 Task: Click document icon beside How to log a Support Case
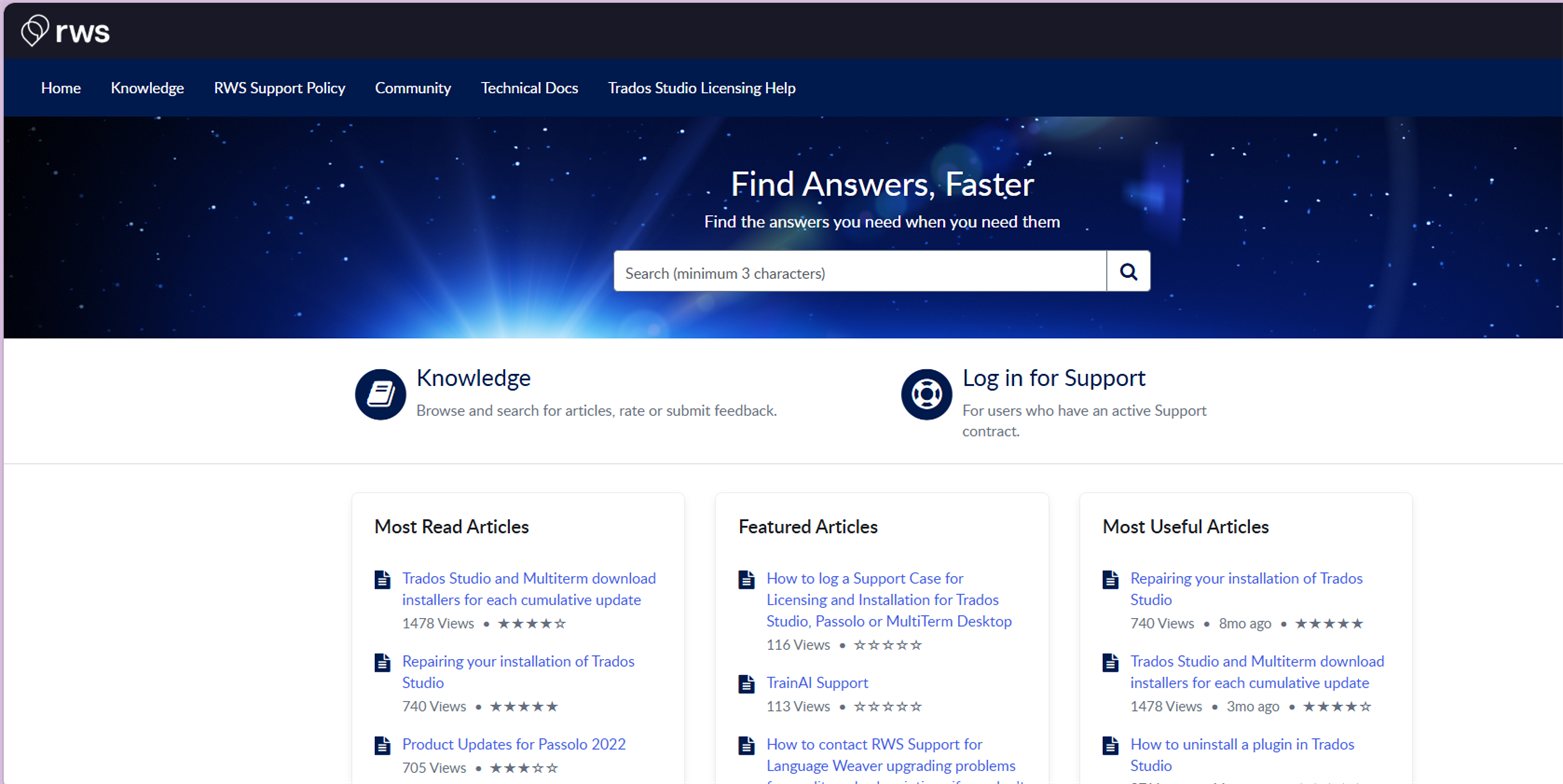pos(746,579)
